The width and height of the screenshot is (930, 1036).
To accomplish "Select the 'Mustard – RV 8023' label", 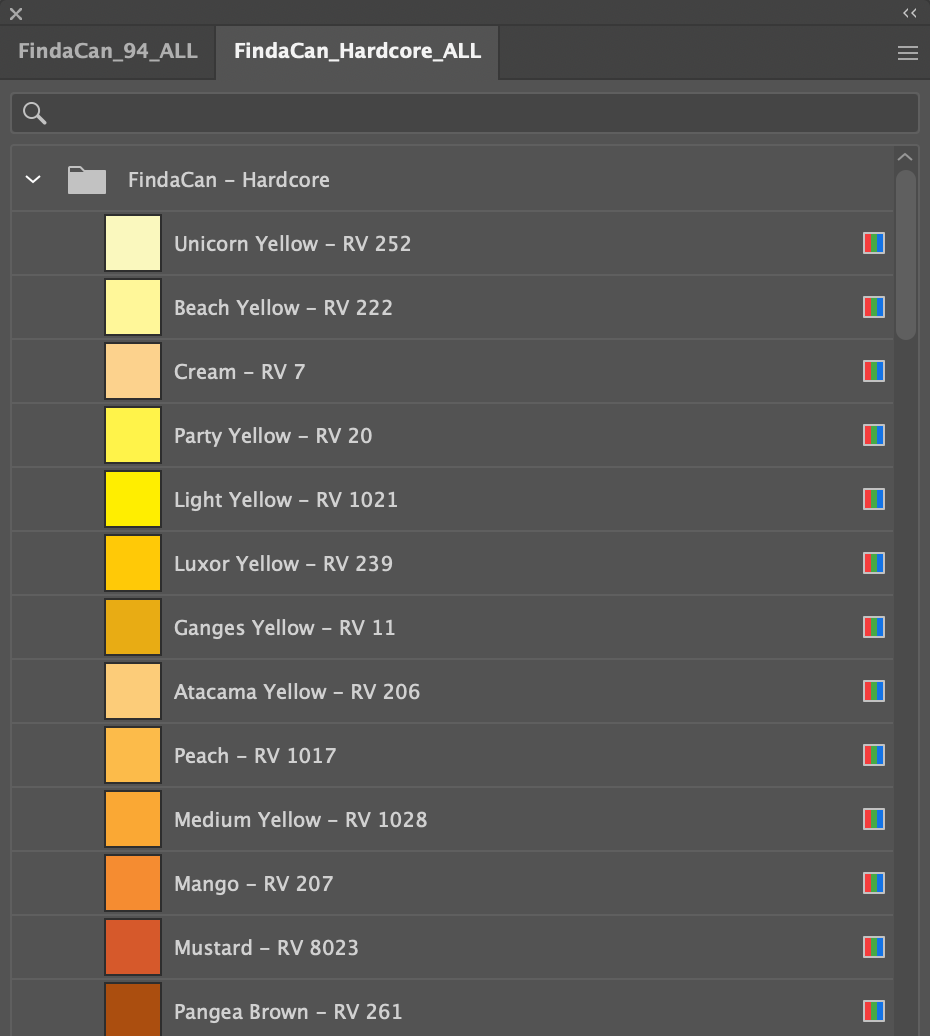I will [266, 948].
